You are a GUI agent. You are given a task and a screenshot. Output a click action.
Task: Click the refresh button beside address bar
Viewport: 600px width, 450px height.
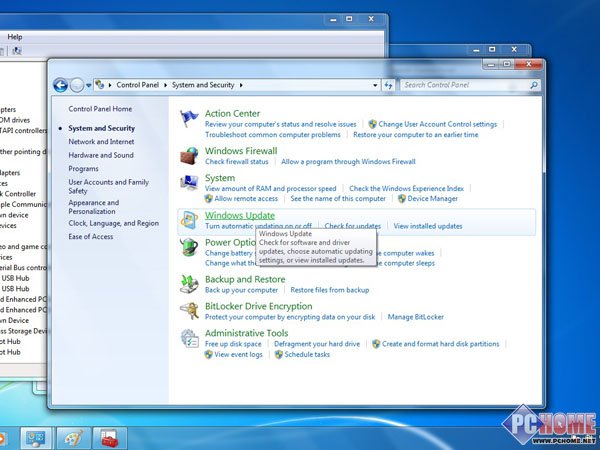388,85
